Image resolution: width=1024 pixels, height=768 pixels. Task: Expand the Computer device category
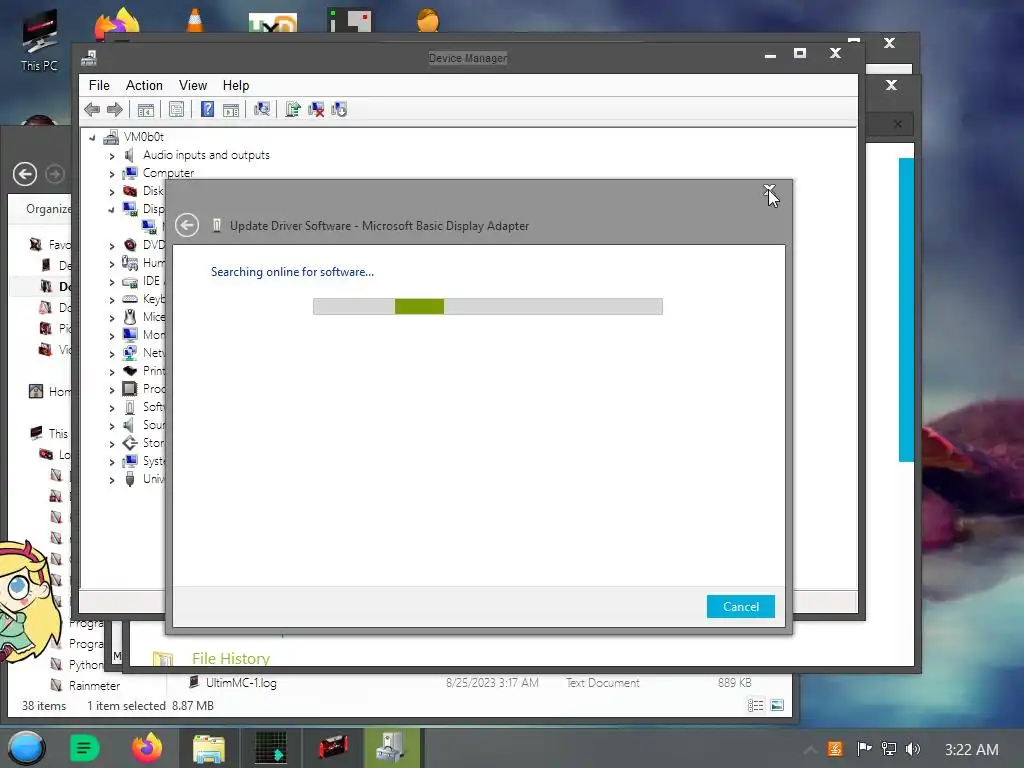coord(112,174)
